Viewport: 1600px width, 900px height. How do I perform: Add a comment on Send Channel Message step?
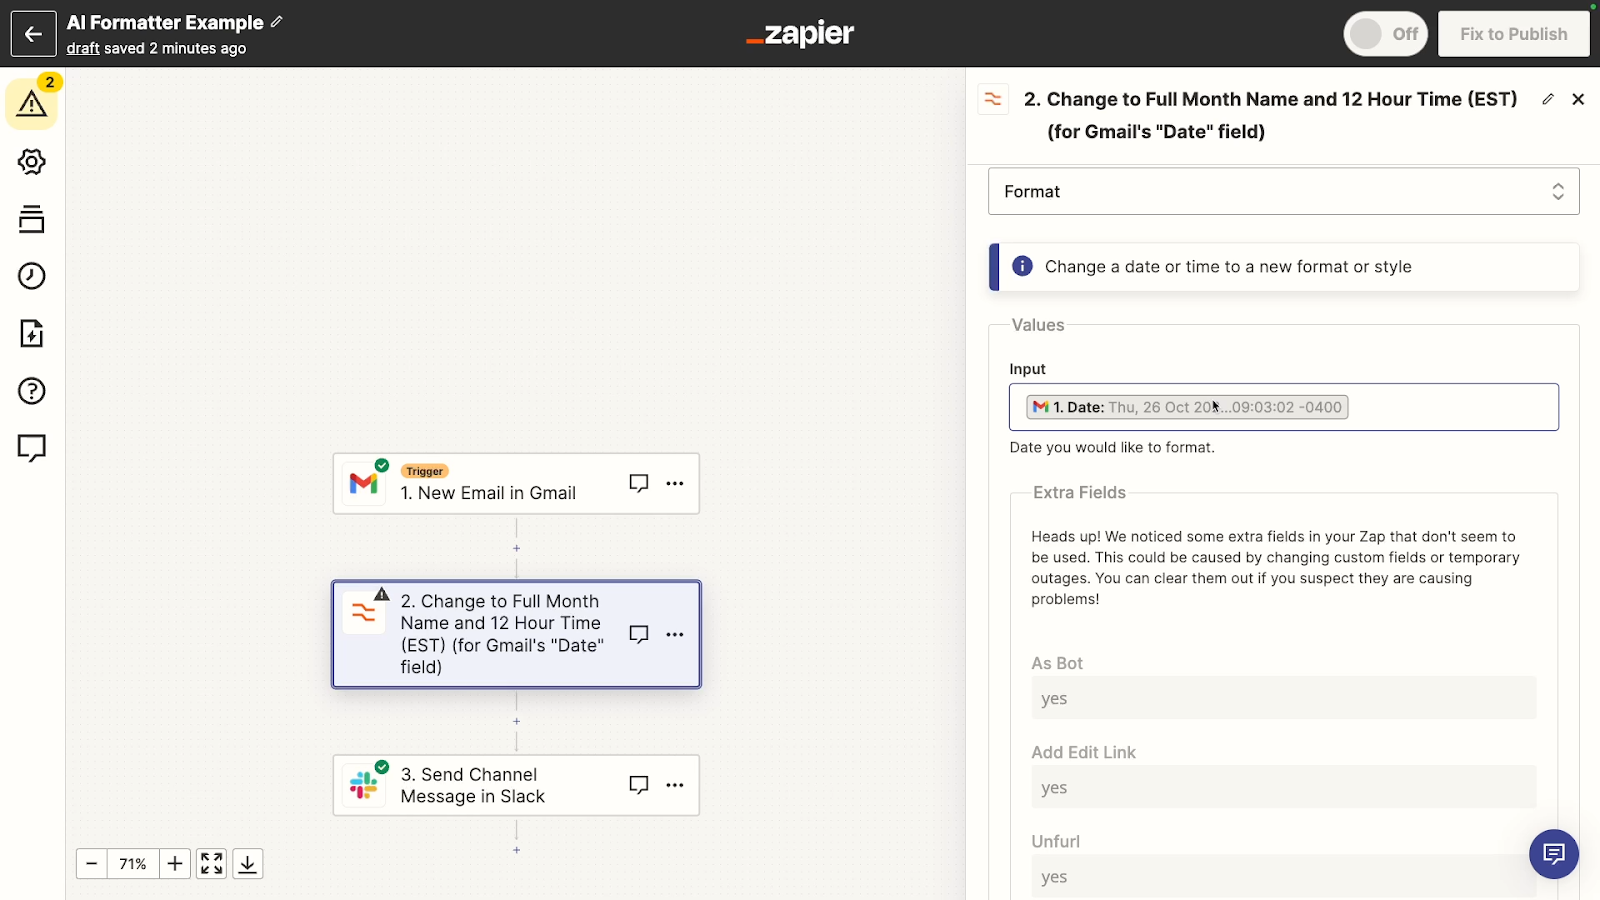click(639, 785)
